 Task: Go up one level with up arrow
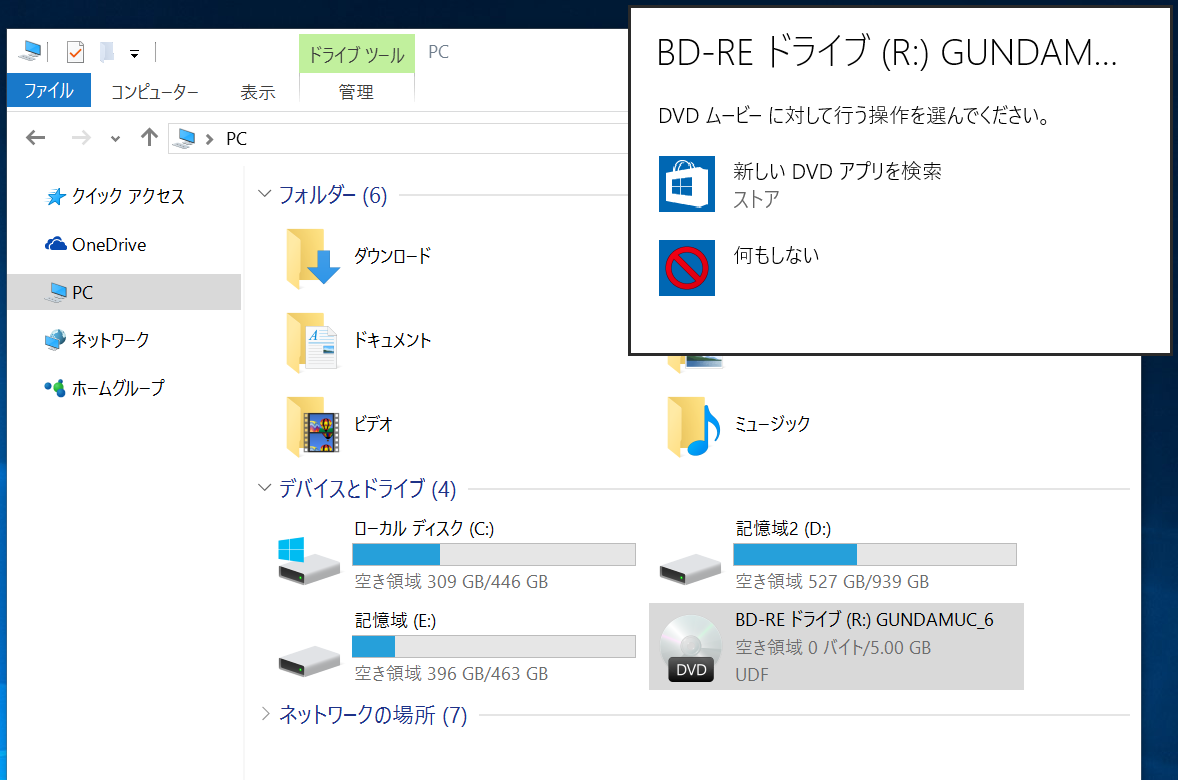[x=149, y=137]
